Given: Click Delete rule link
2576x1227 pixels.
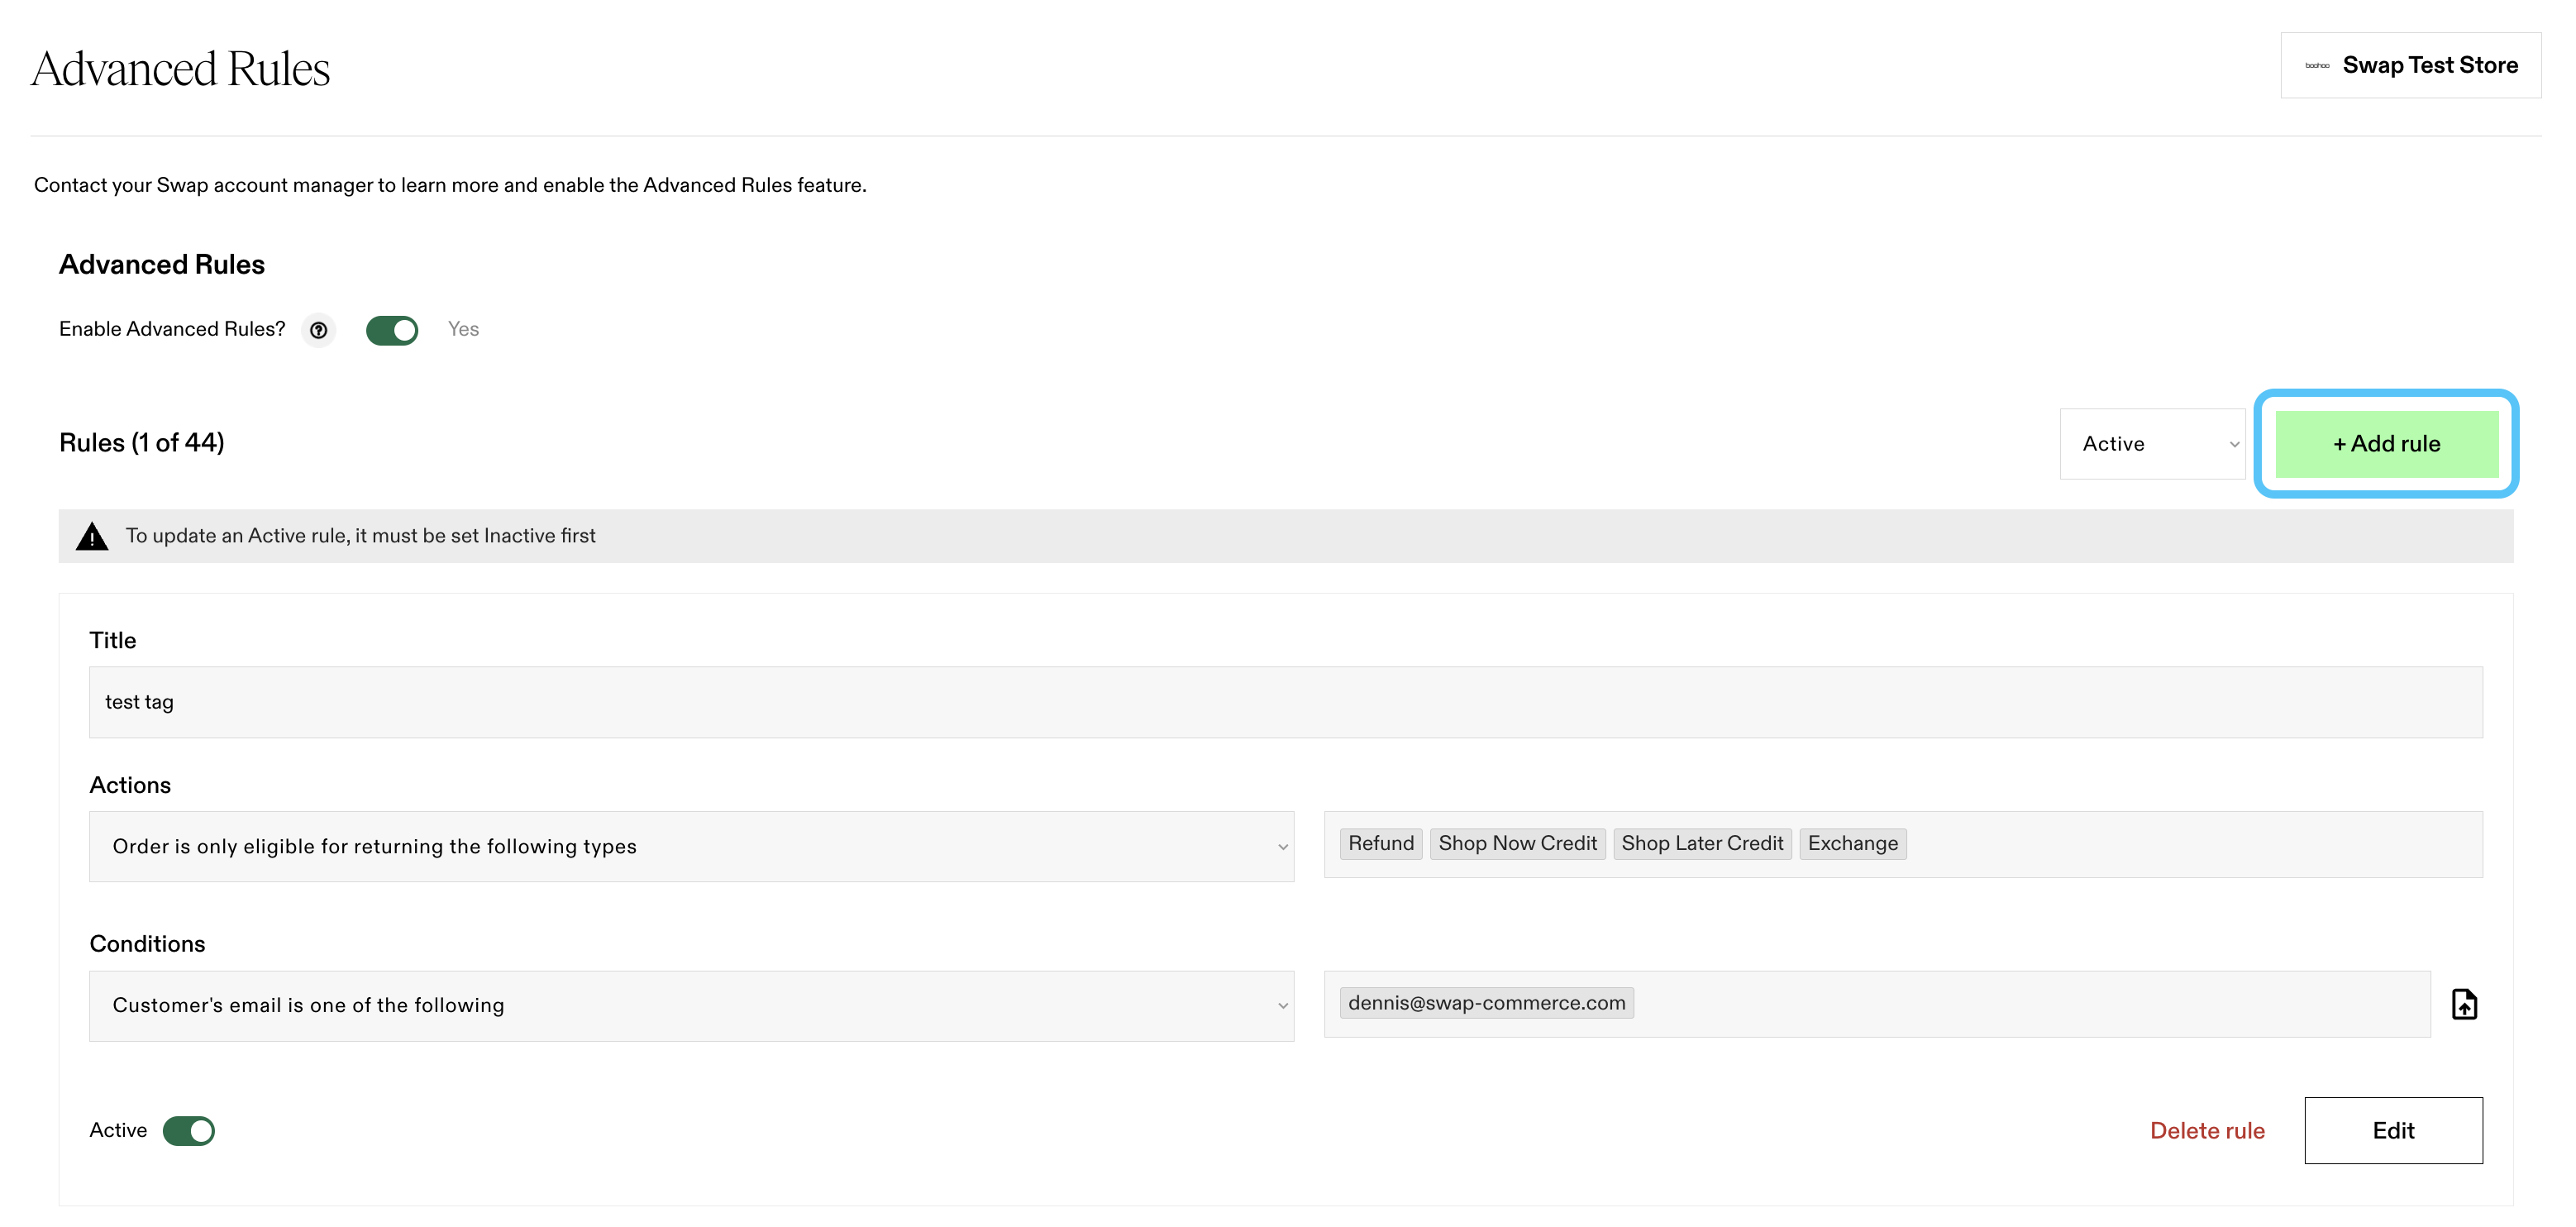Looking at the screenshot, I should (x=2207, y=1130).
